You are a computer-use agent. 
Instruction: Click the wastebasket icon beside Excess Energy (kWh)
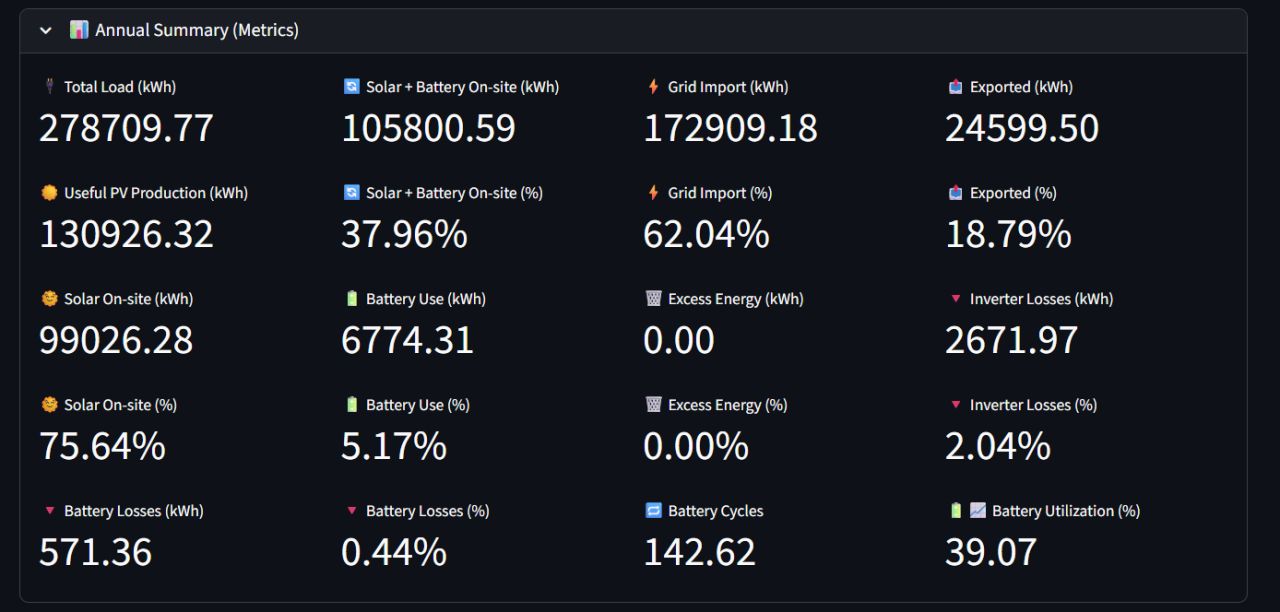[653, 299]
